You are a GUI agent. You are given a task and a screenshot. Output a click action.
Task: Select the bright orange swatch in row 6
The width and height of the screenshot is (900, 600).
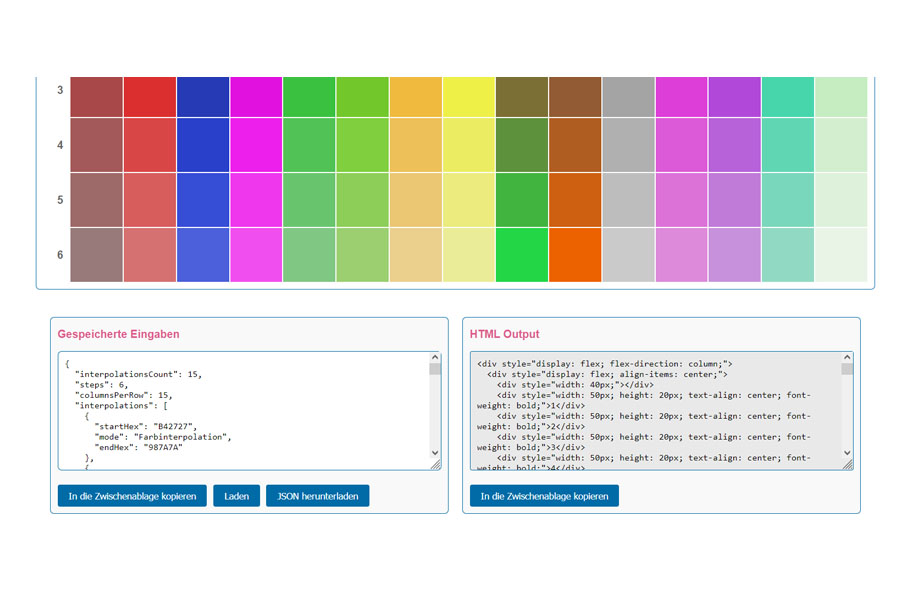[575, 255]
